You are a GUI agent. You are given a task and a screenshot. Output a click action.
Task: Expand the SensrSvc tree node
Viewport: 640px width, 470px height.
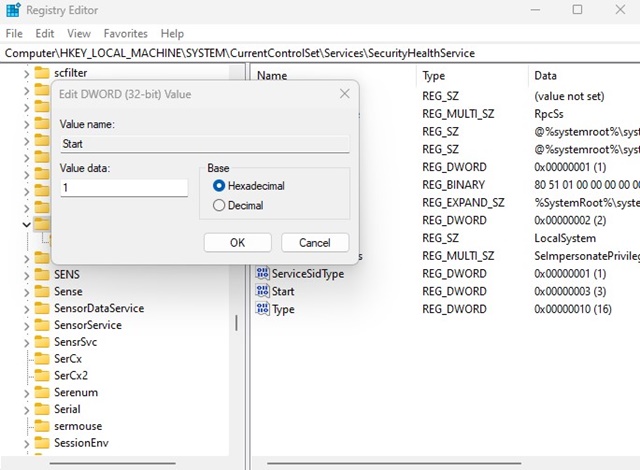[x=27, y=343]
